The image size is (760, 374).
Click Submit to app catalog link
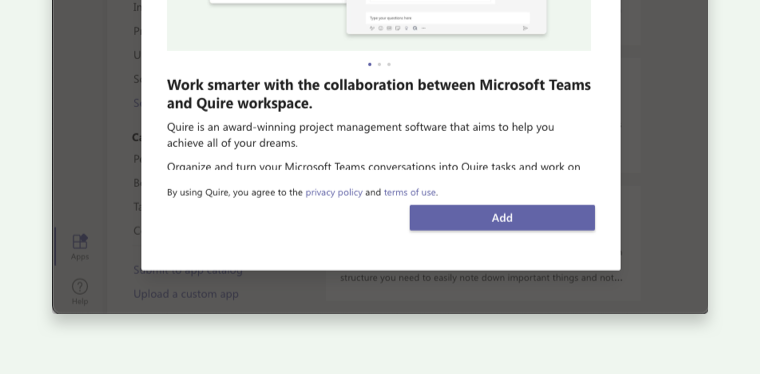pyautogui.click(x=188, y=271)
